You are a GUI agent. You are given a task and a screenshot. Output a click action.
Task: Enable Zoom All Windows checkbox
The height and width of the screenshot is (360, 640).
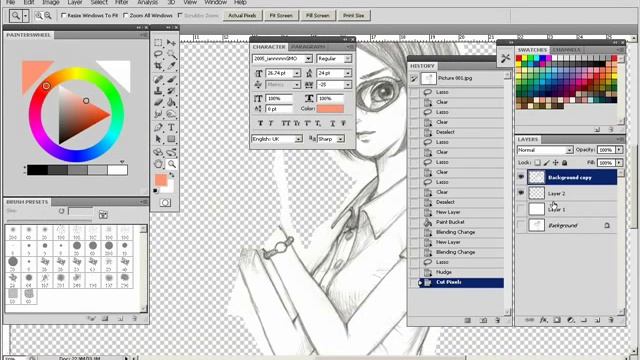coord(126,16)
